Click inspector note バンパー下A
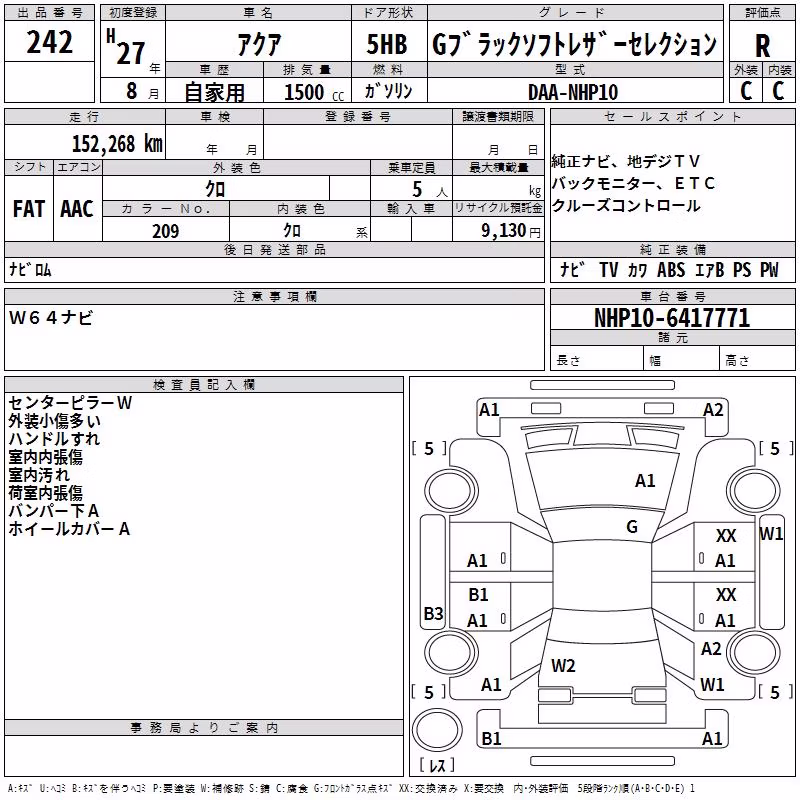The height and width of the screenshot is (800, 800). pos(54,511)
